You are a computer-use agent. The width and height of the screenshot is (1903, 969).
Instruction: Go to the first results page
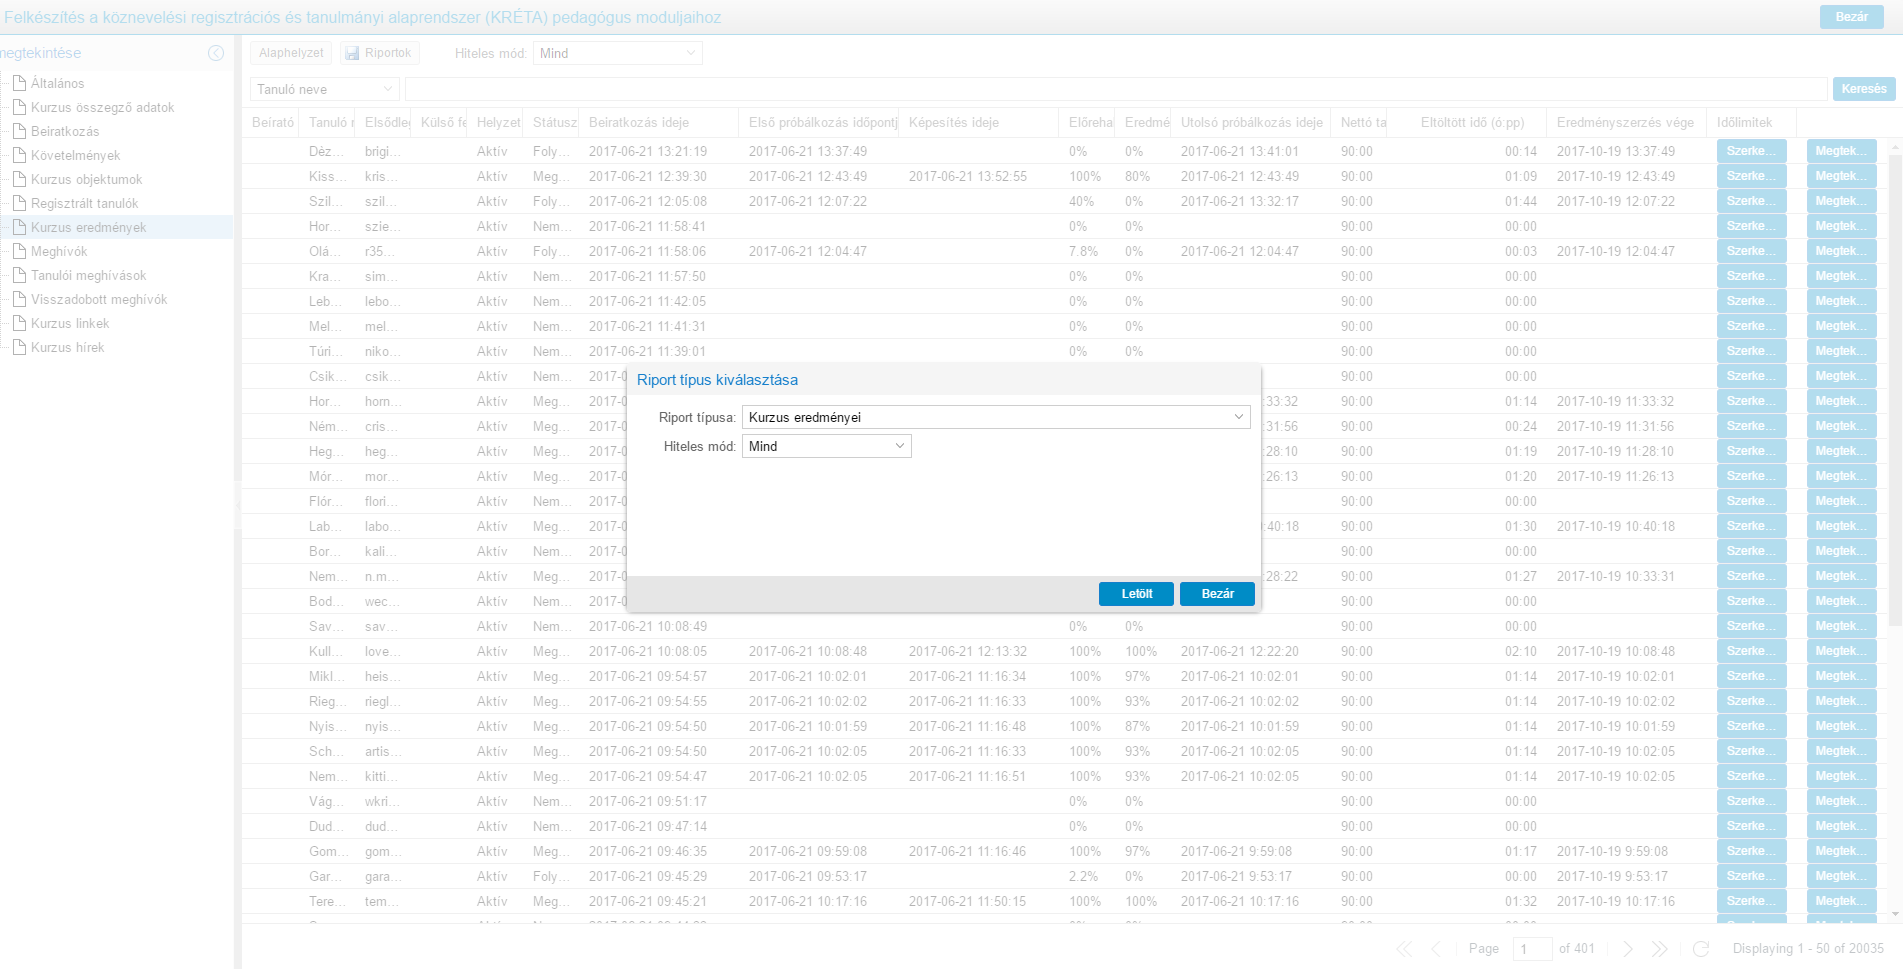[1404, 948]
